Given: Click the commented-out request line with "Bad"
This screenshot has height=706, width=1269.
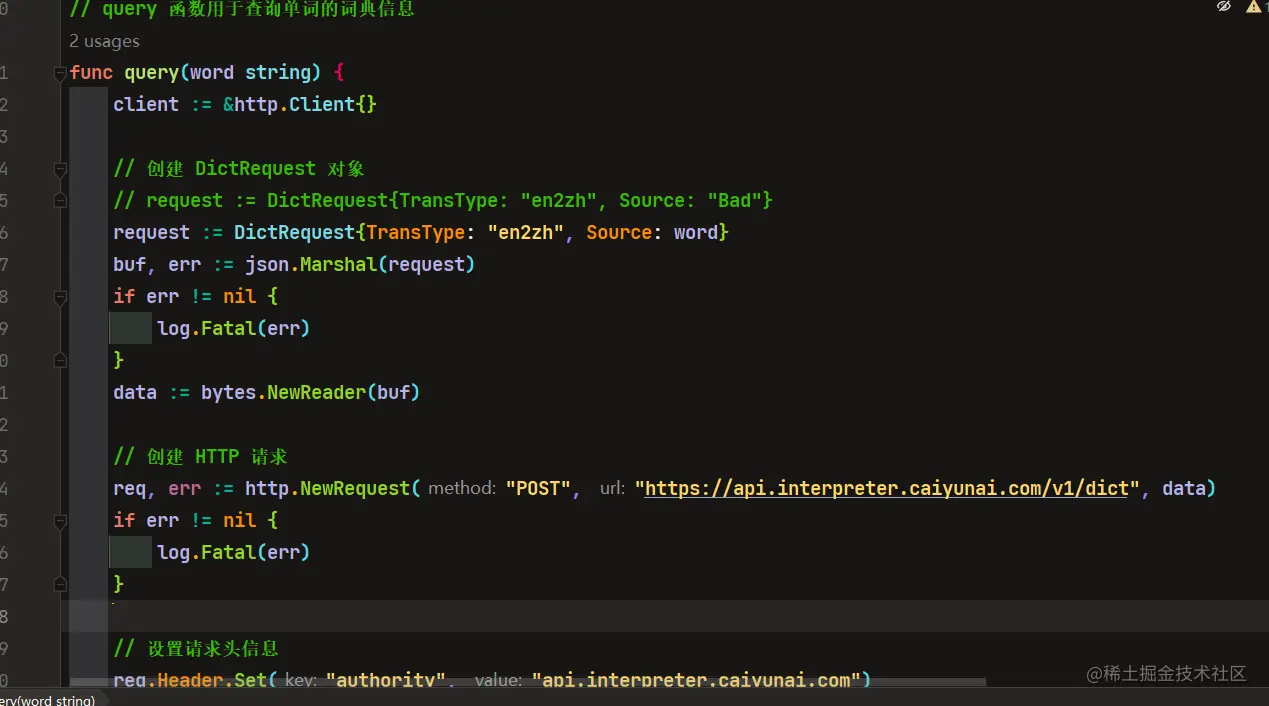Looking at the screenshot, I should pos(443,200).
